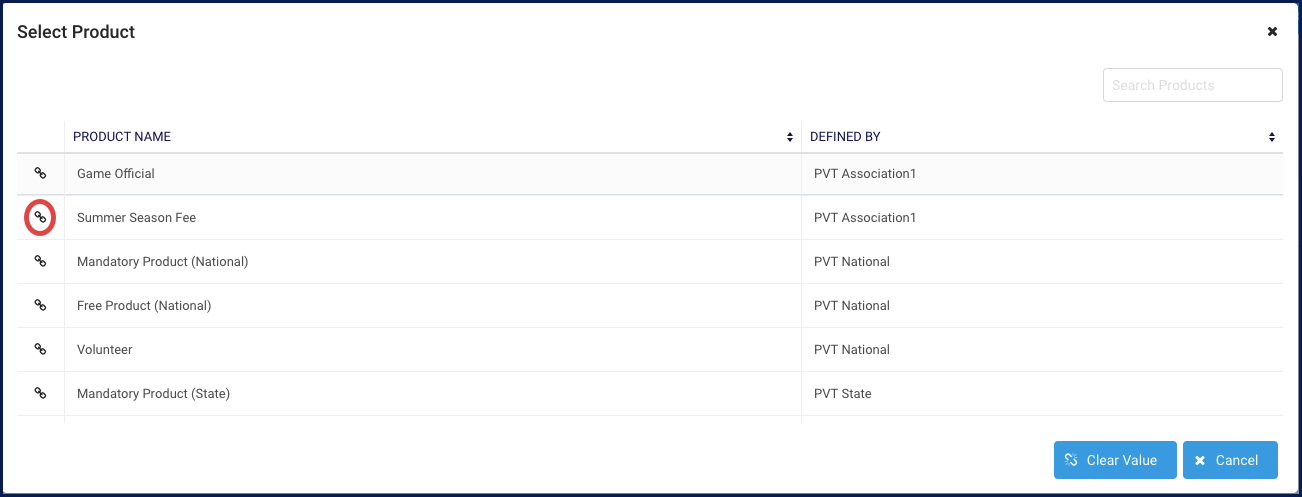The width and height of the screenshot is (1302, 497).
Task: Select the Game Official row text
Action: tap(116, 174)
